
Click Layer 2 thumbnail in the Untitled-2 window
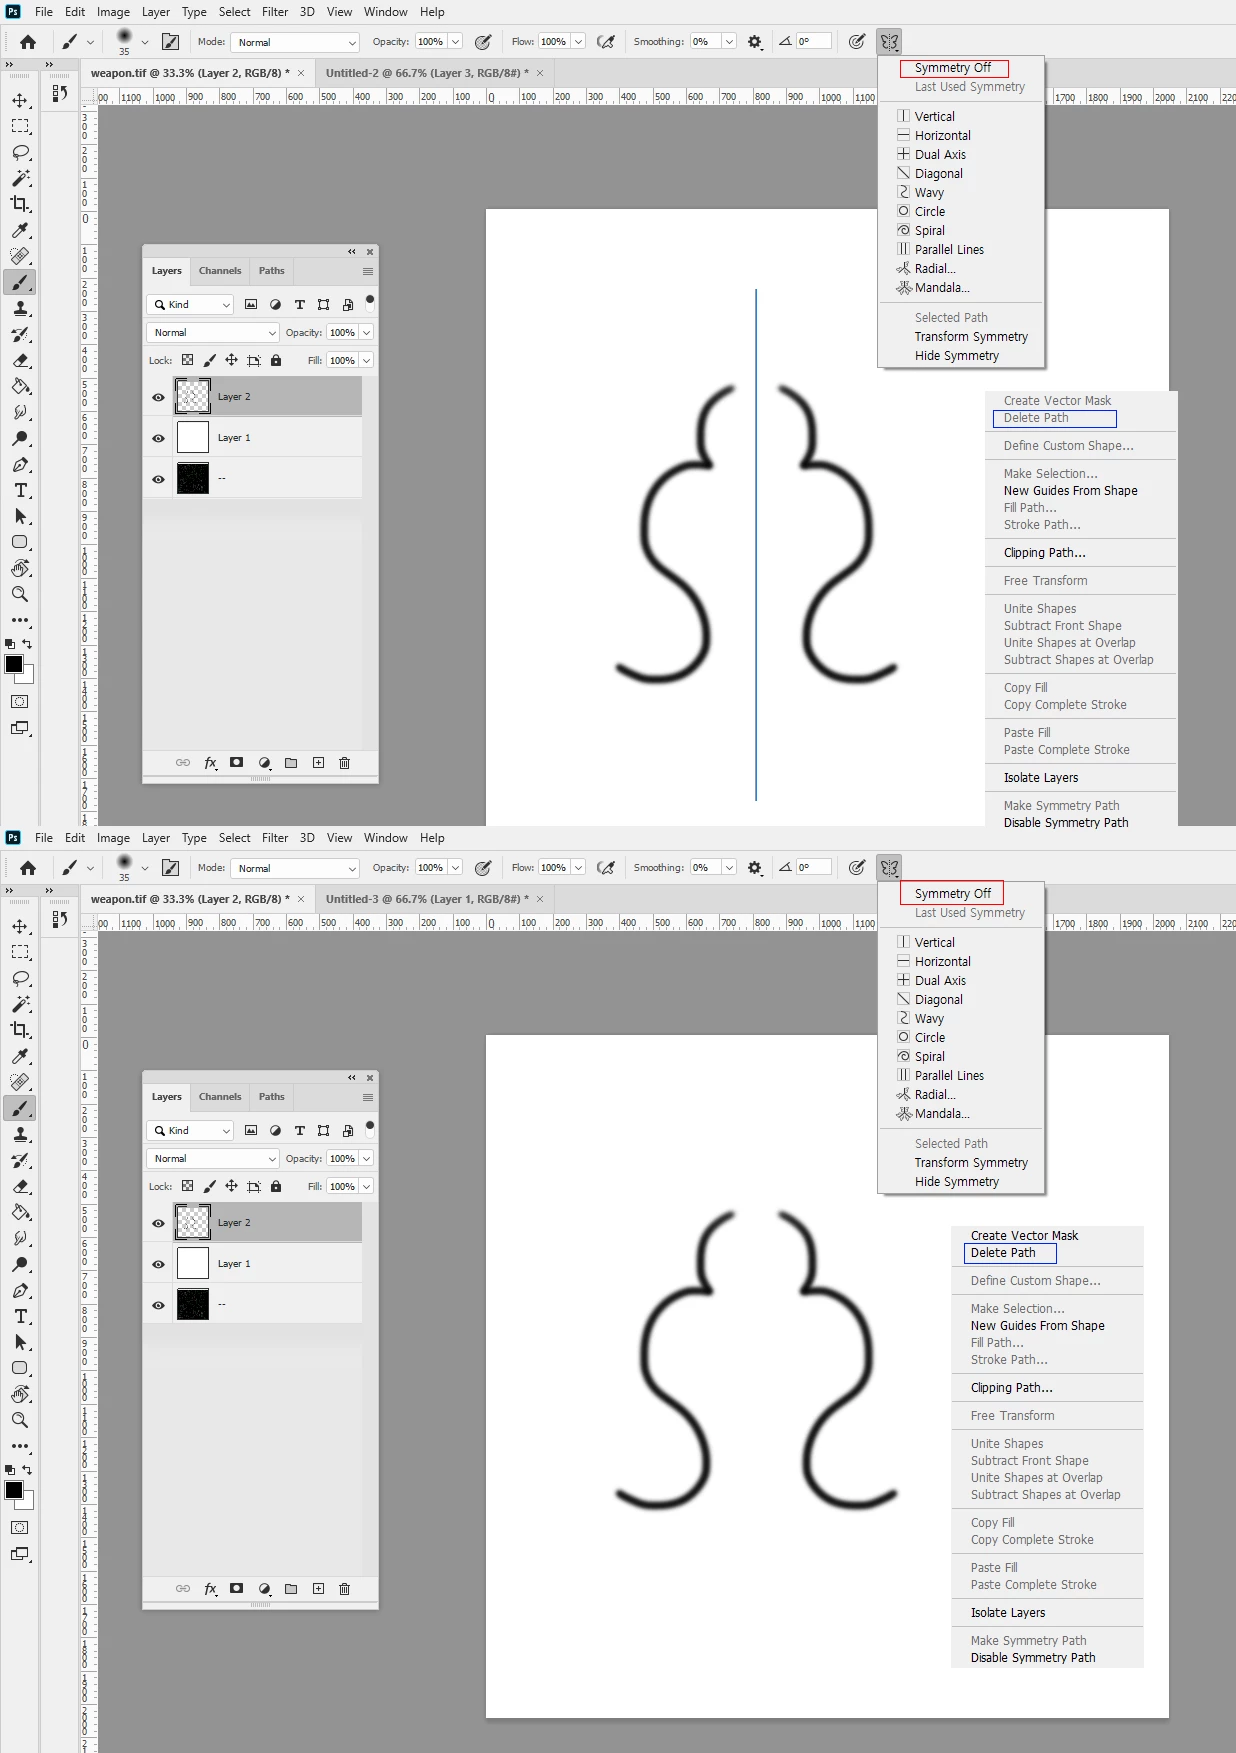(x=193, y=397)
